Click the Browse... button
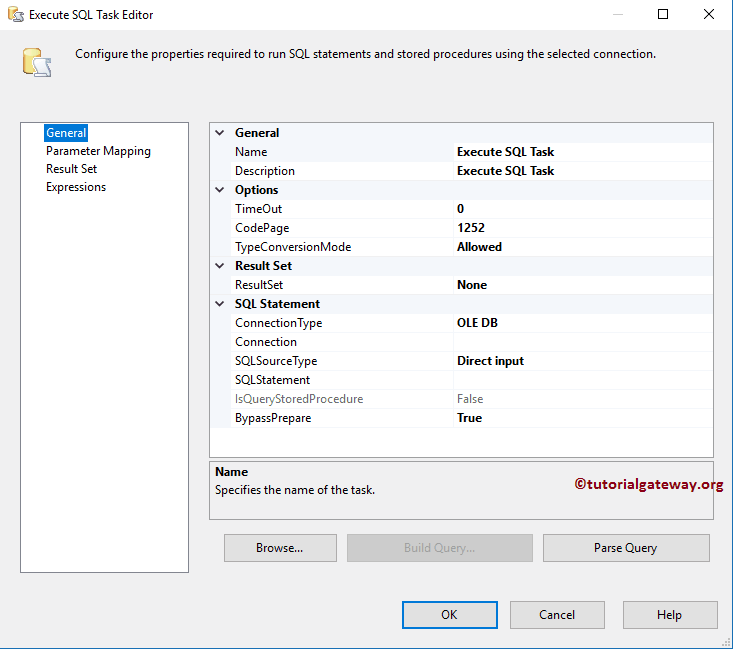The image size is (733, 649). [280, 548]
